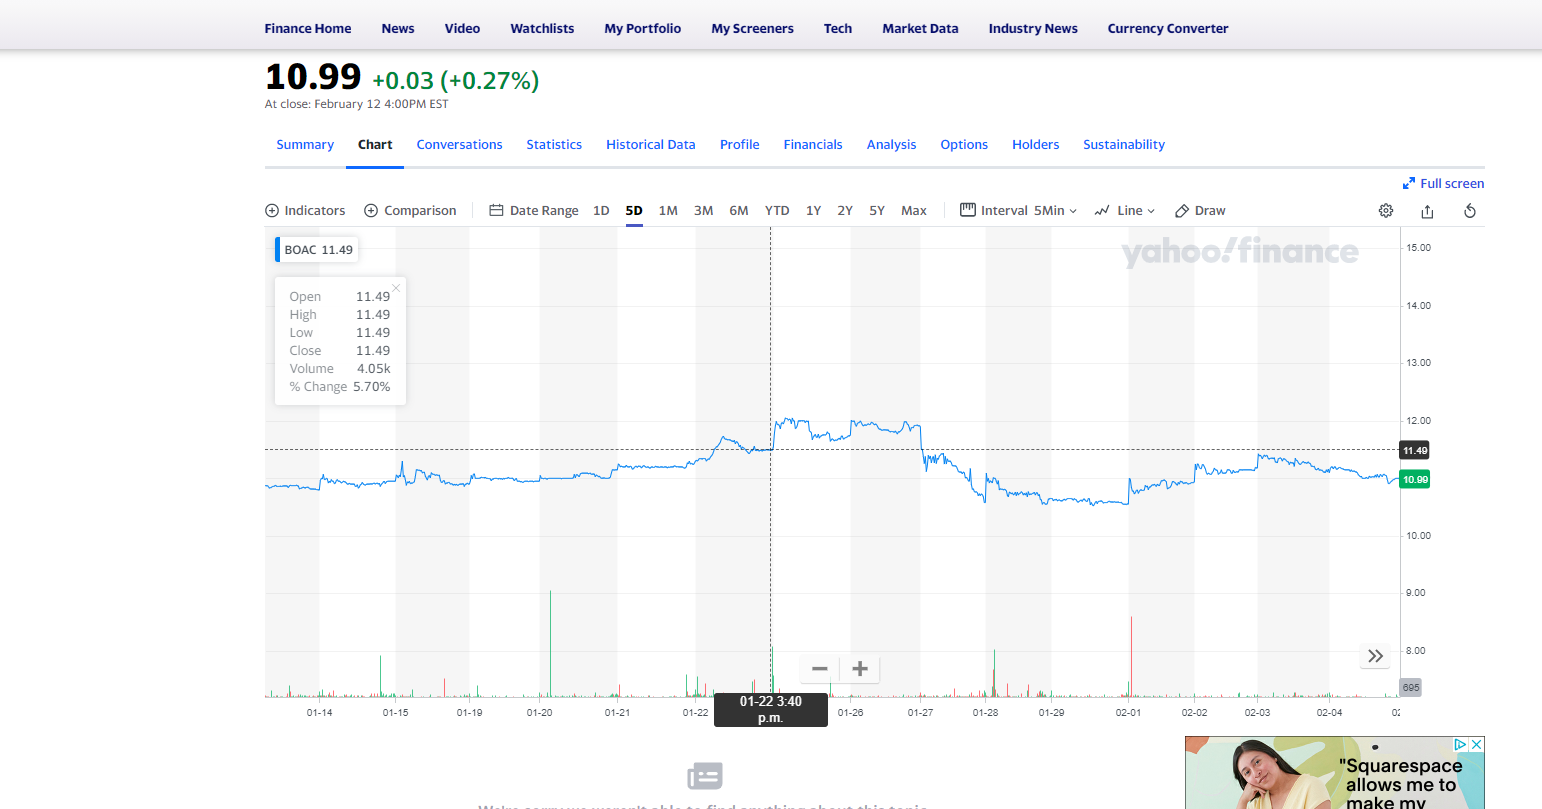Add a Comparison symbol

coord(410,211)
